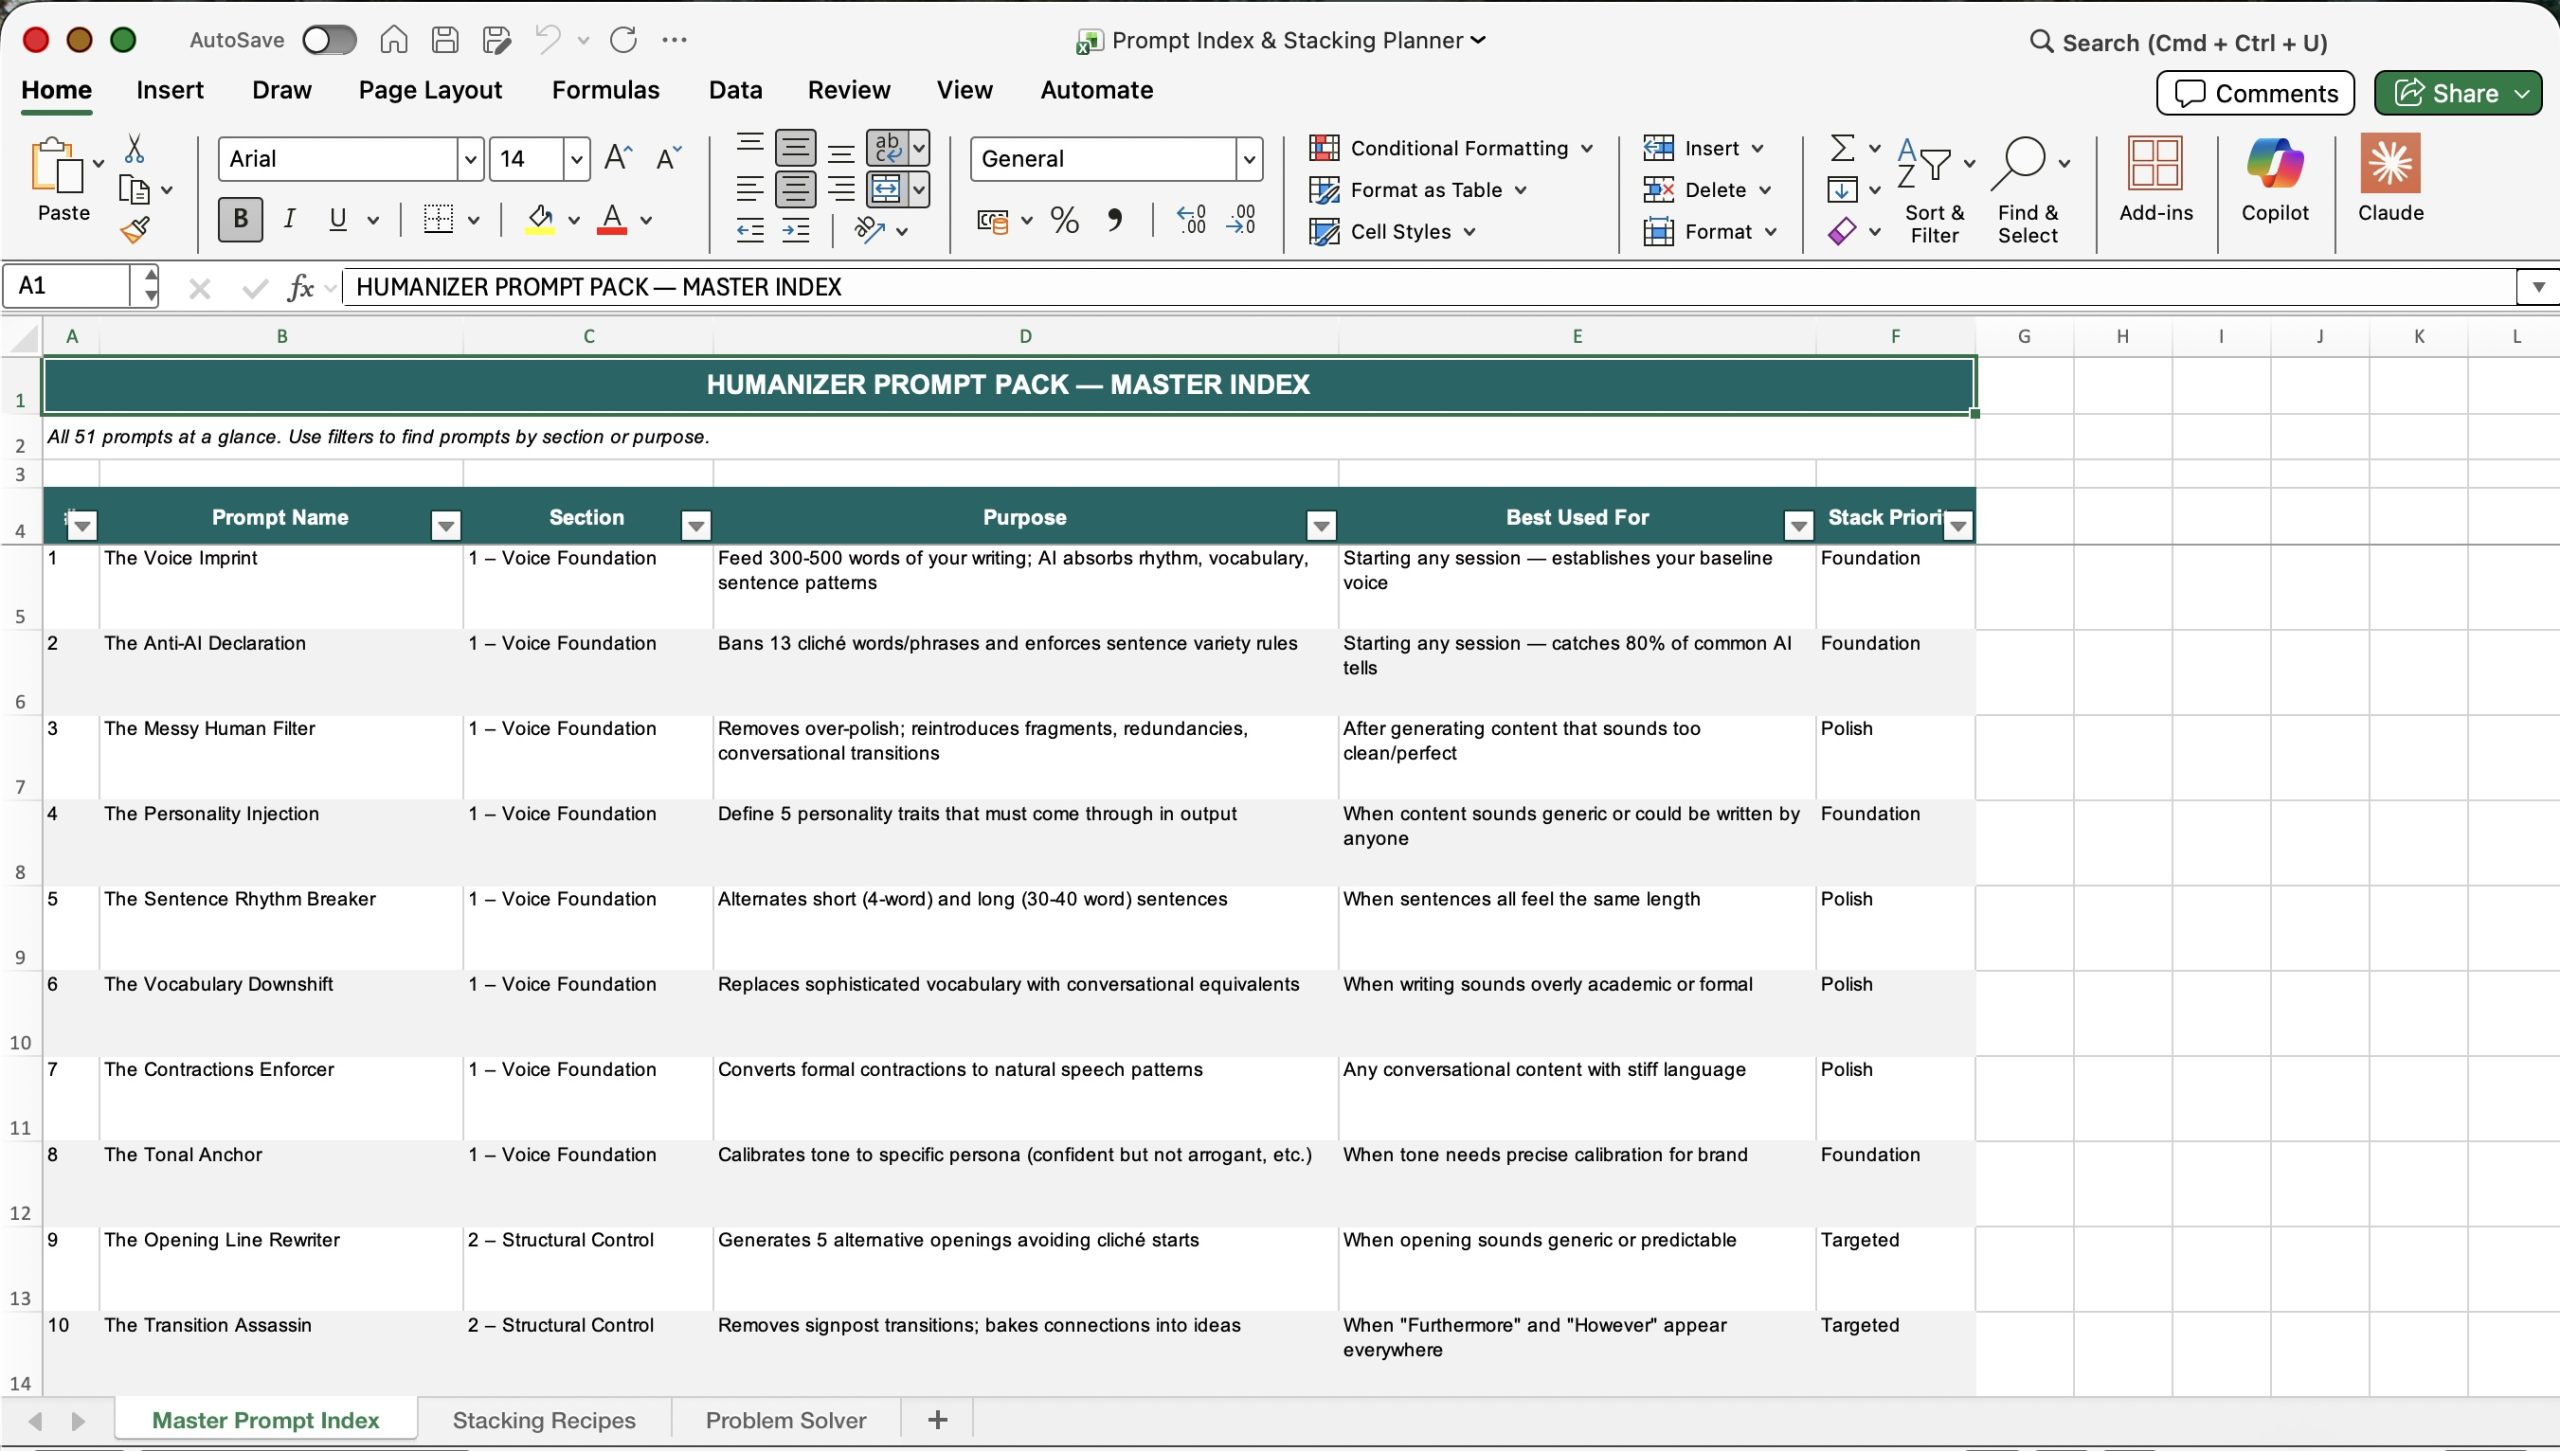Click the Cut scissors icon

tap(134, 149)
